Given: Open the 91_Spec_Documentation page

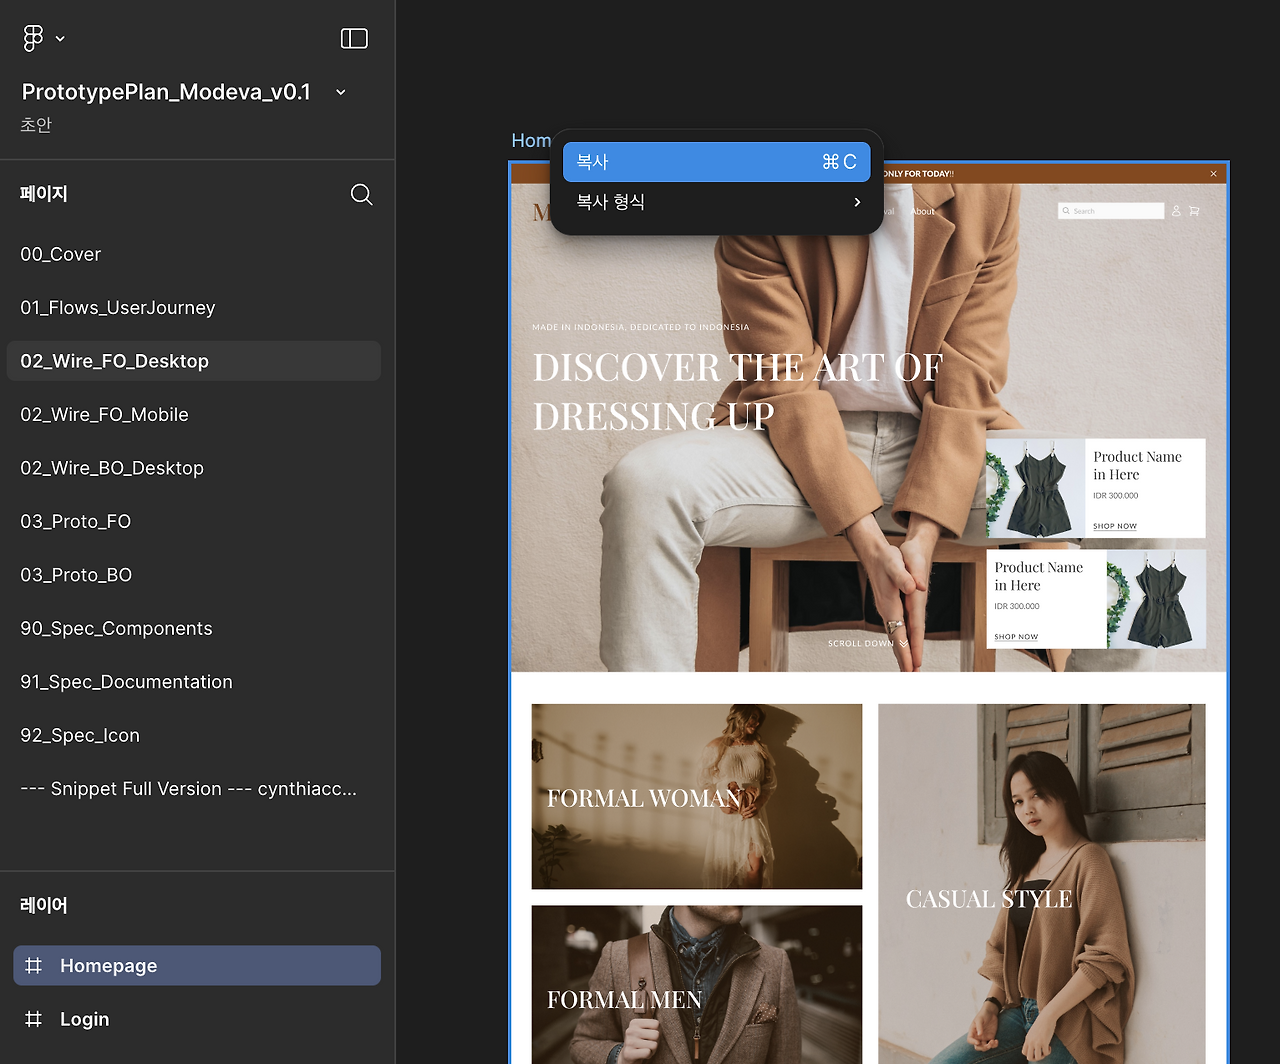Looking at the screenshot, I should pos(194,682).
